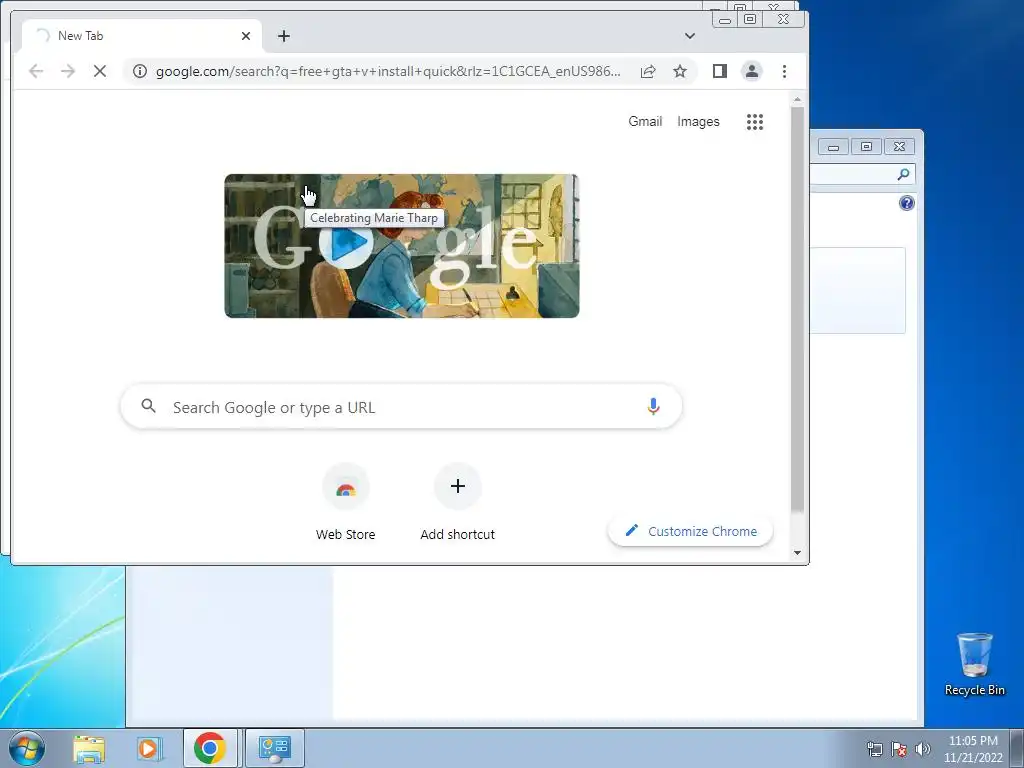
Task: Go forward to the next page
Action: [x=68, y=71]
